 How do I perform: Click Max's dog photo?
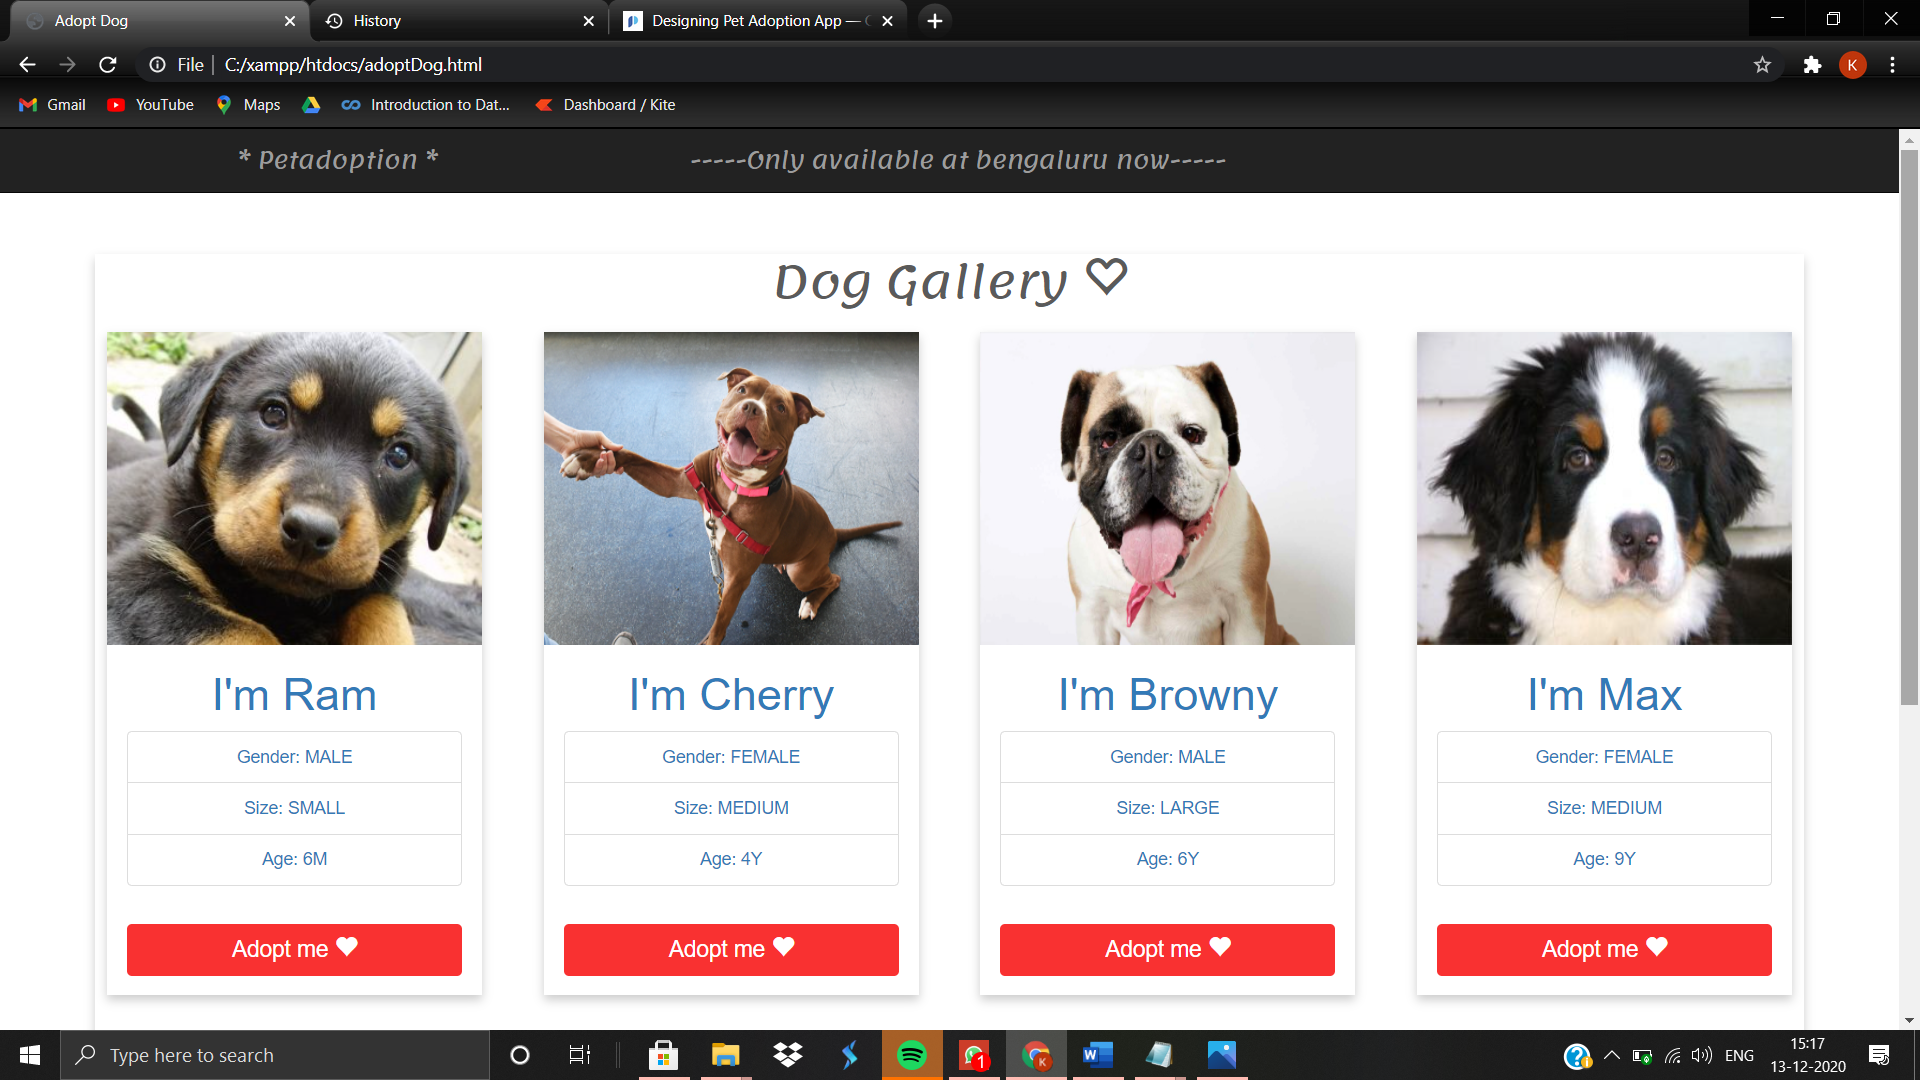(x=1604, y=488)
